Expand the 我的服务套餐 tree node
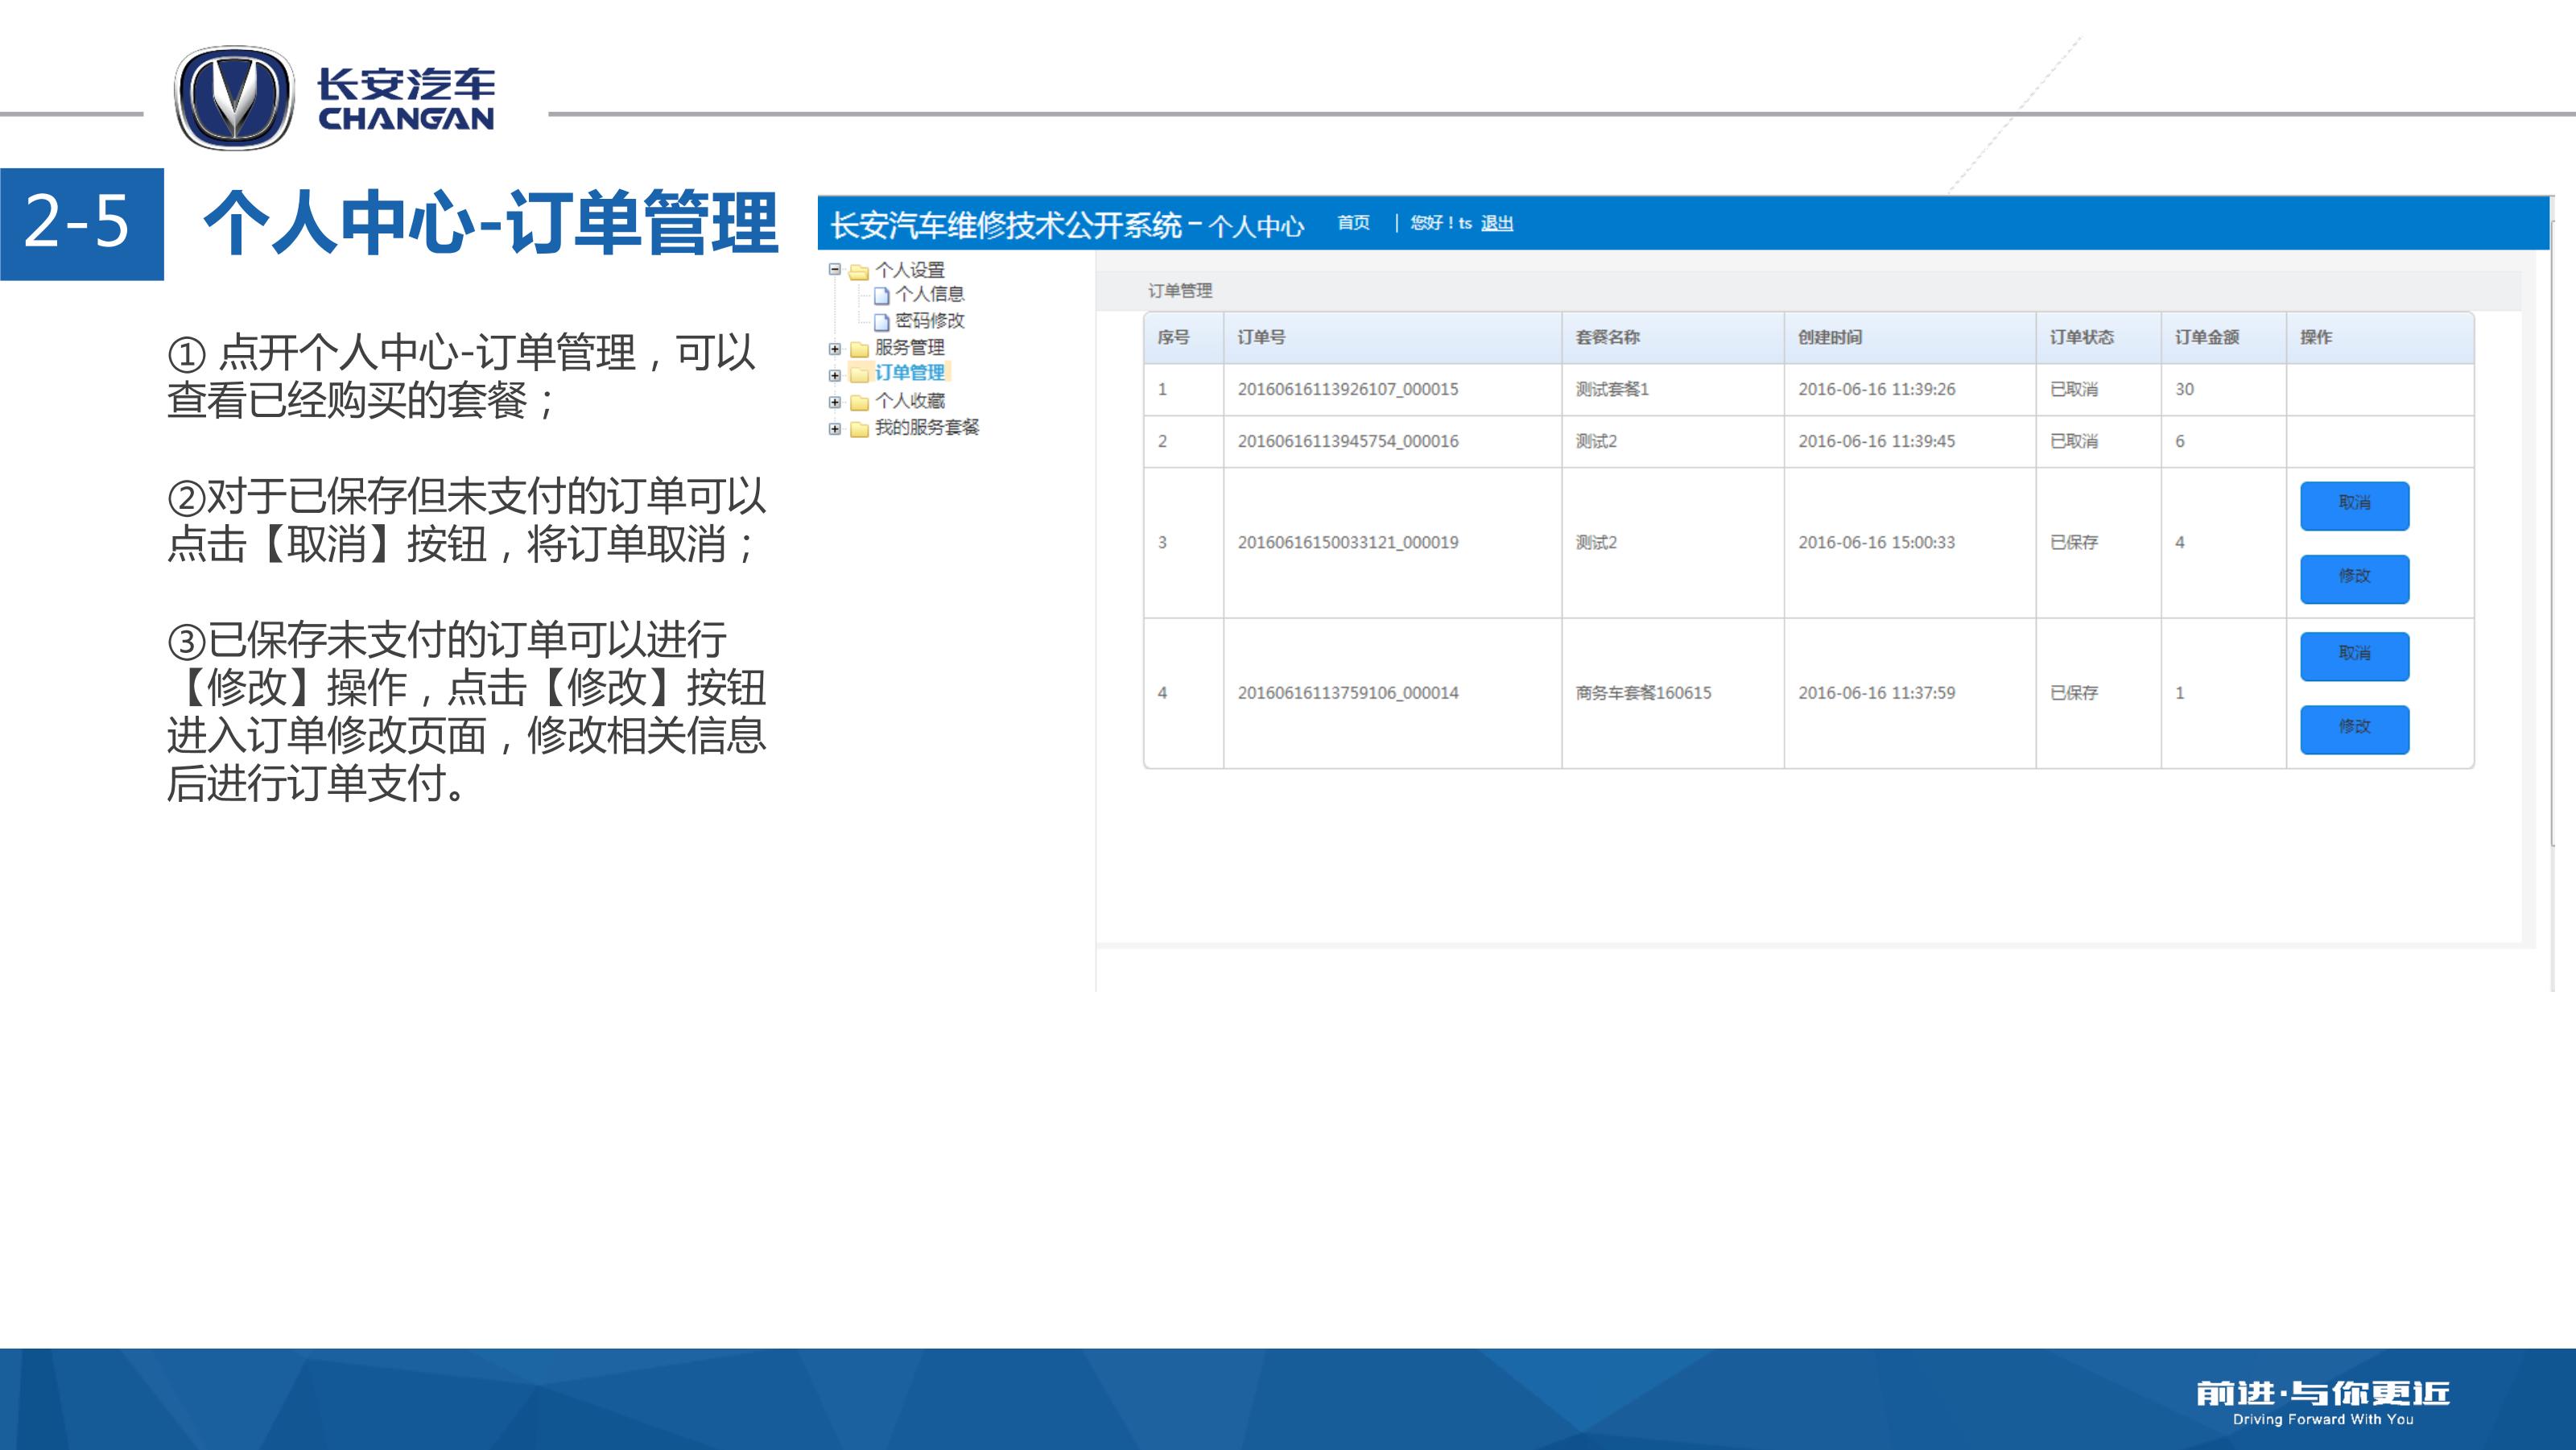2576x1450 pixels. [834, 429]
